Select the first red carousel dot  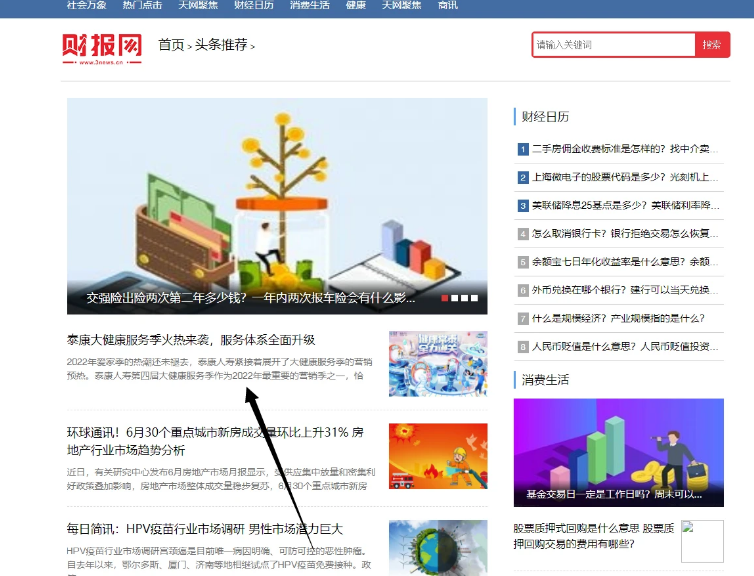(x=445, y=298)
